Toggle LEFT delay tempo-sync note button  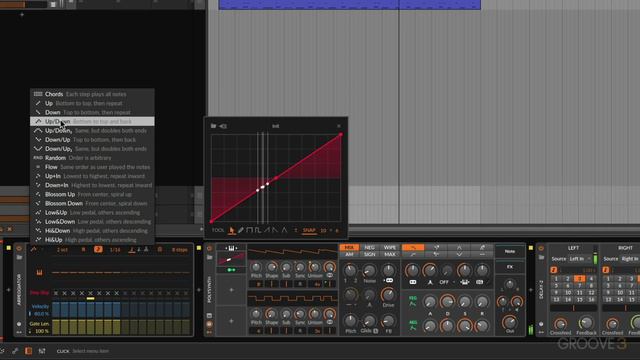click(x=554, y=270)
